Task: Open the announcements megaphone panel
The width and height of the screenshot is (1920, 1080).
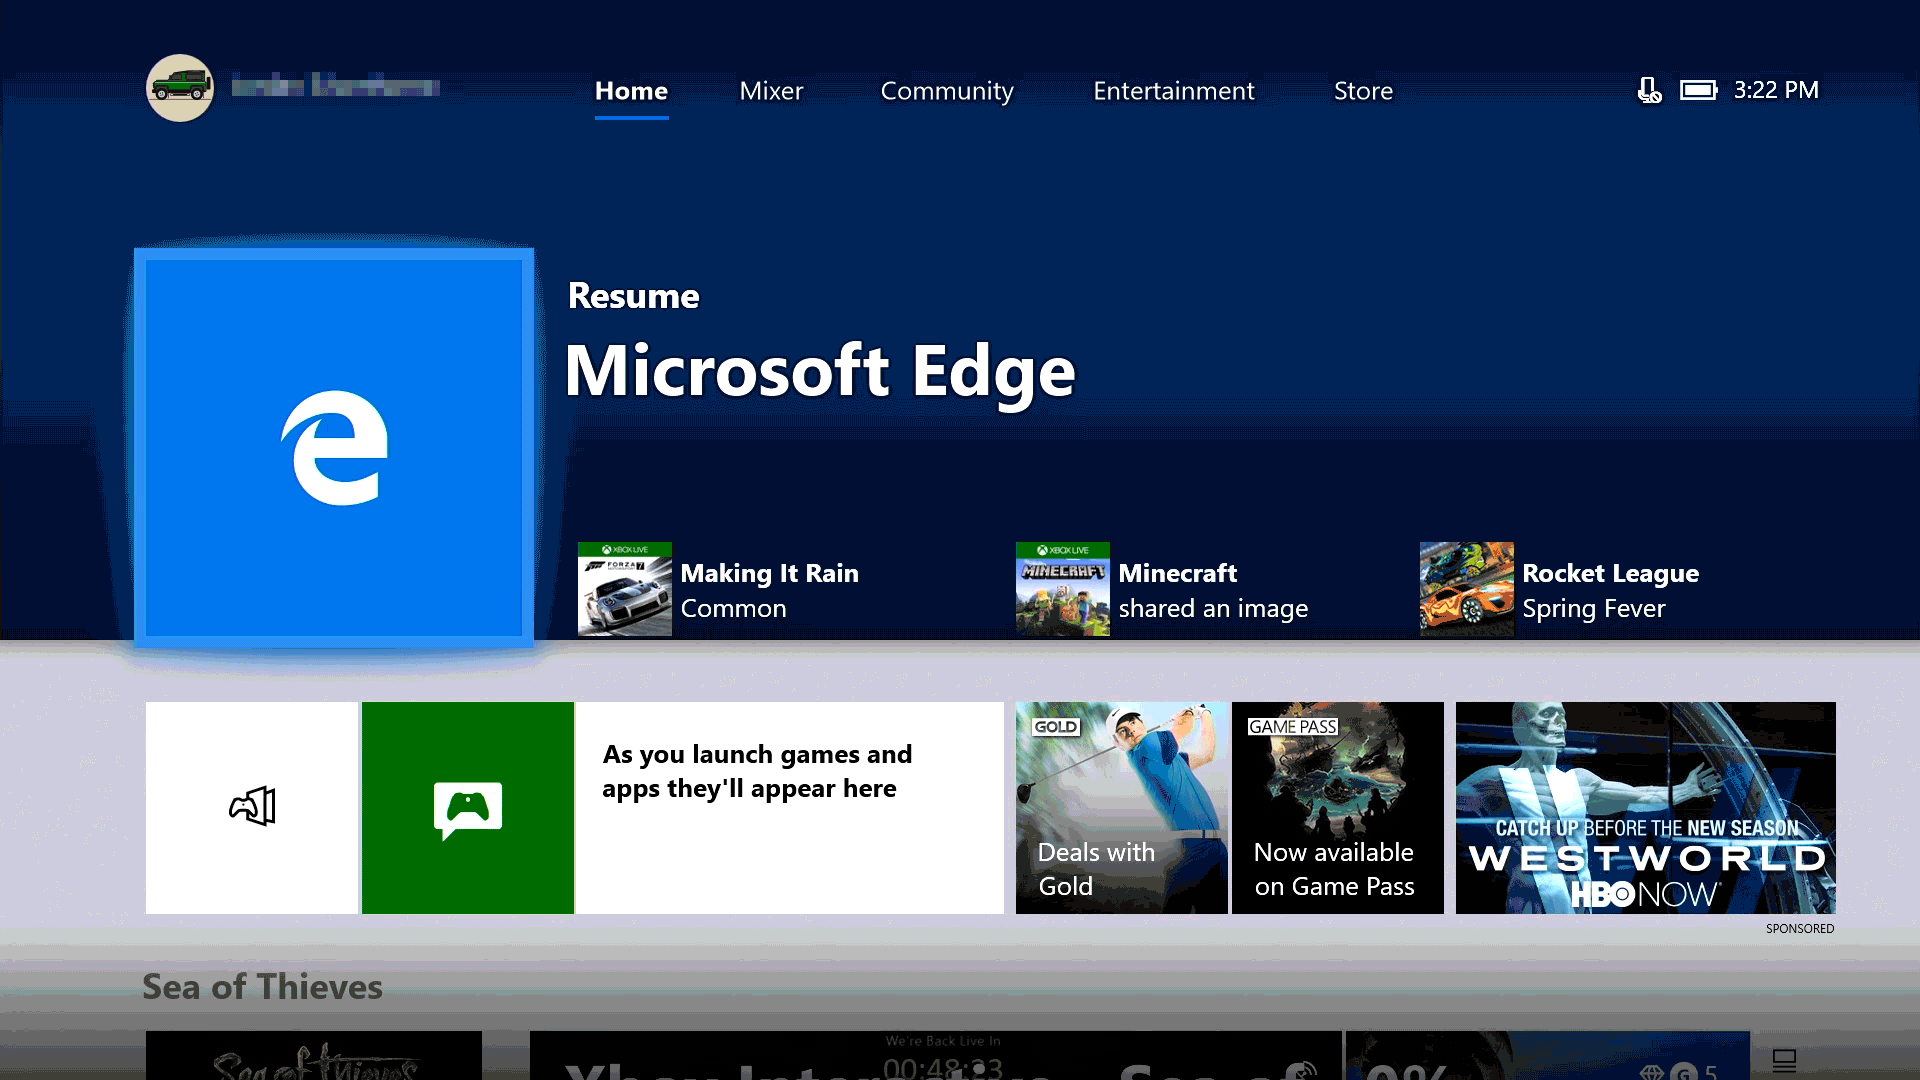Action: pos(252,807)
